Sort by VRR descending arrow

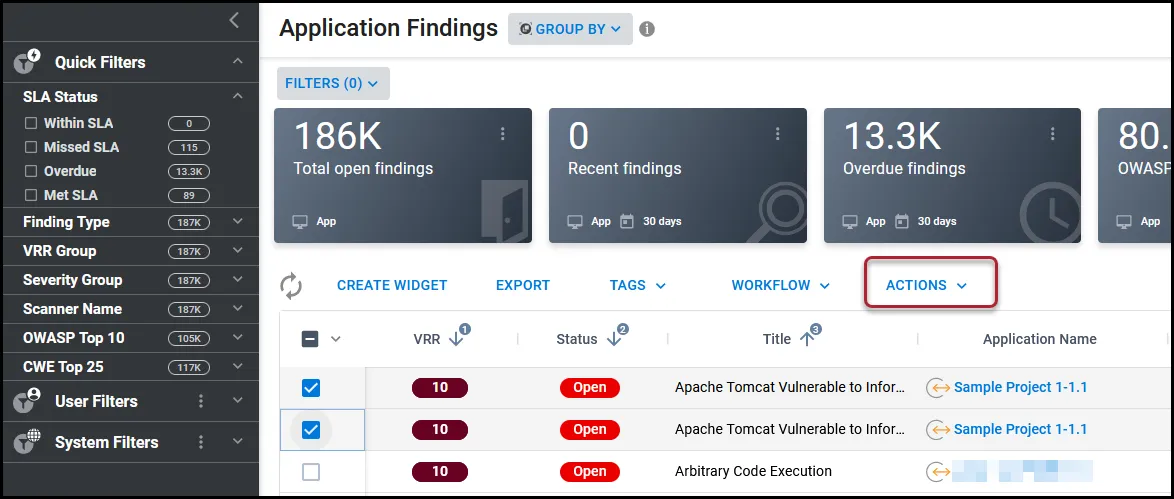tap(456, 339)
